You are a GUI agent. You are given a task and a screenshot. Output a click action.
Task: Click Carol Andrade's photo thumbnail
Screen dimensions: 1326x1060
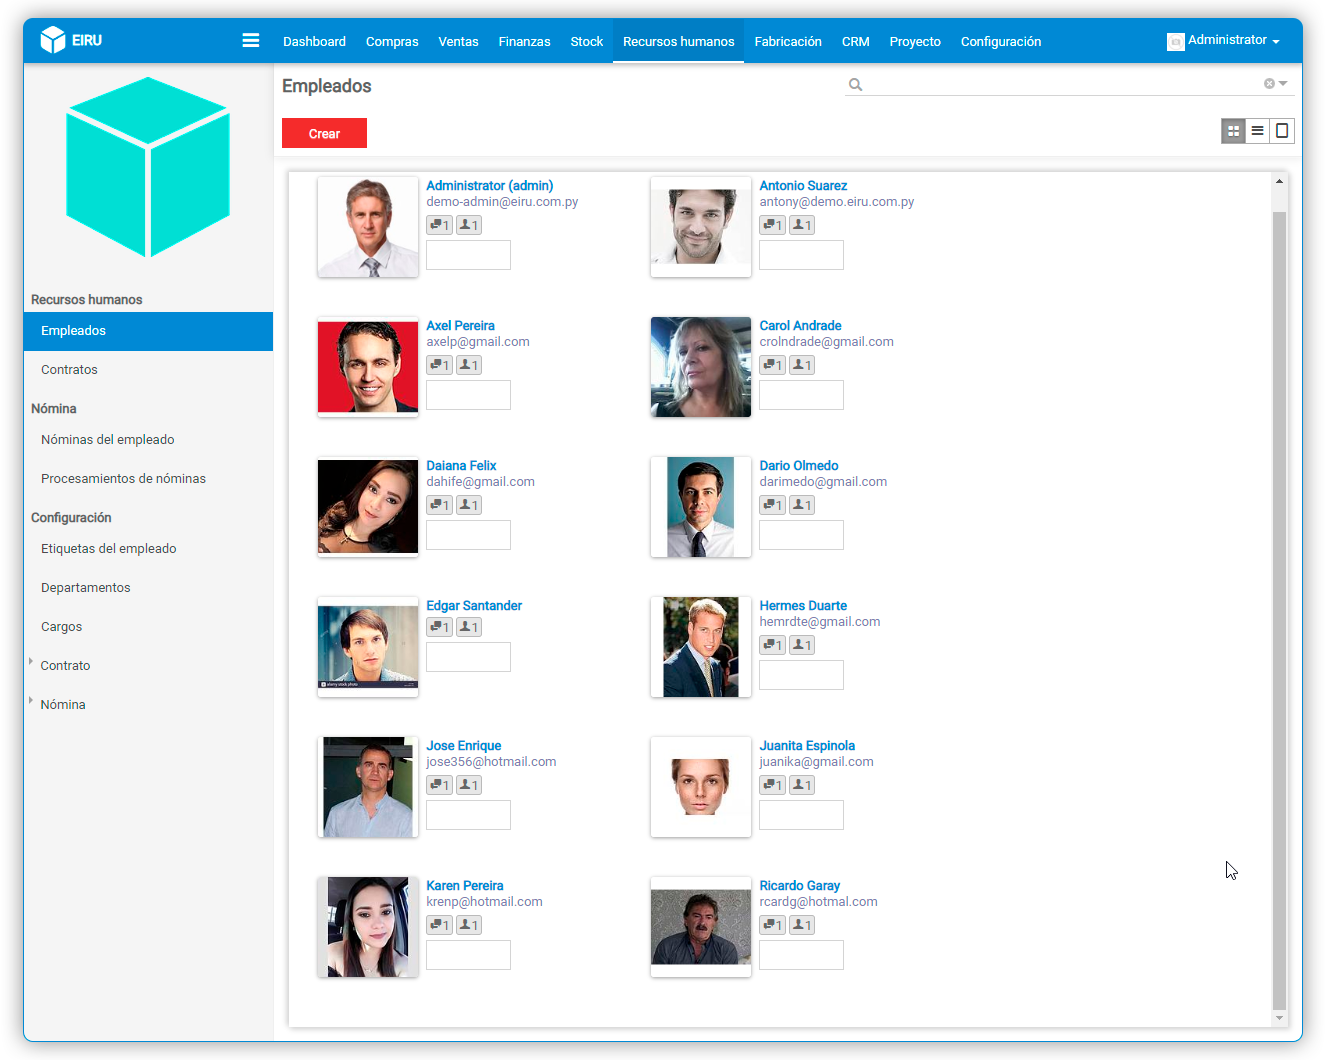point(701,367)
